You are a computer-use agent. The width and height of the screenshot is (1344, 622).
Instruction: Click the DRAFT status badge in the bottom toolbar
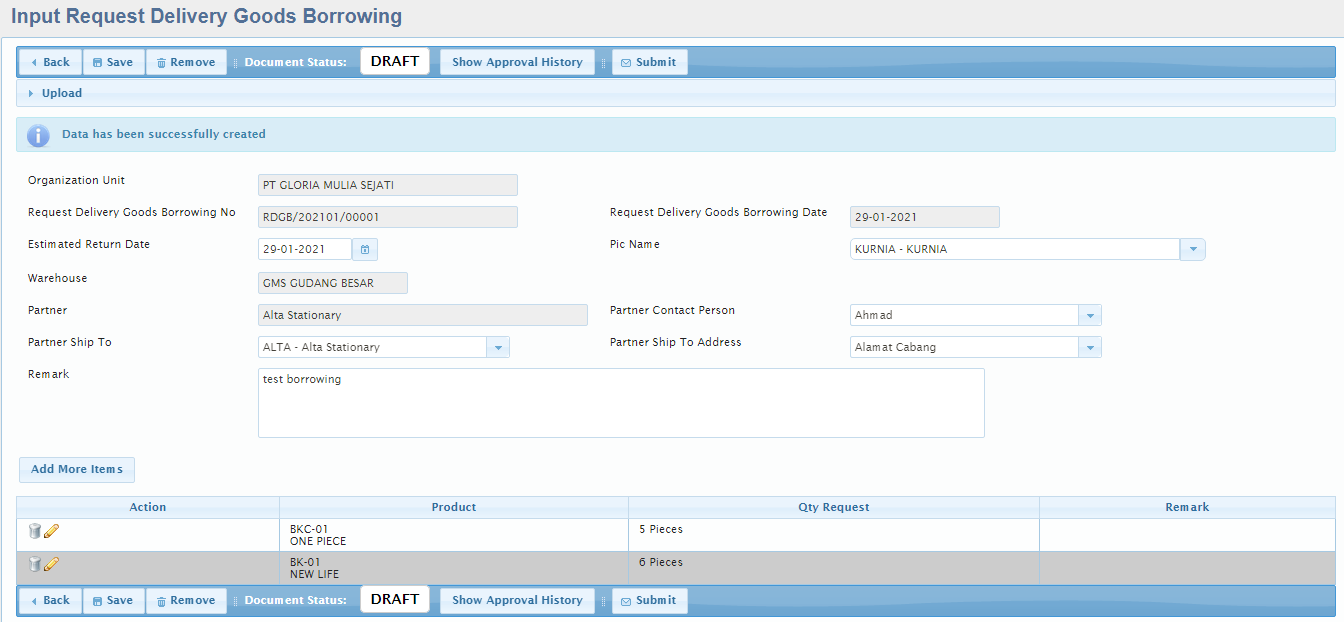click(395, 599)
